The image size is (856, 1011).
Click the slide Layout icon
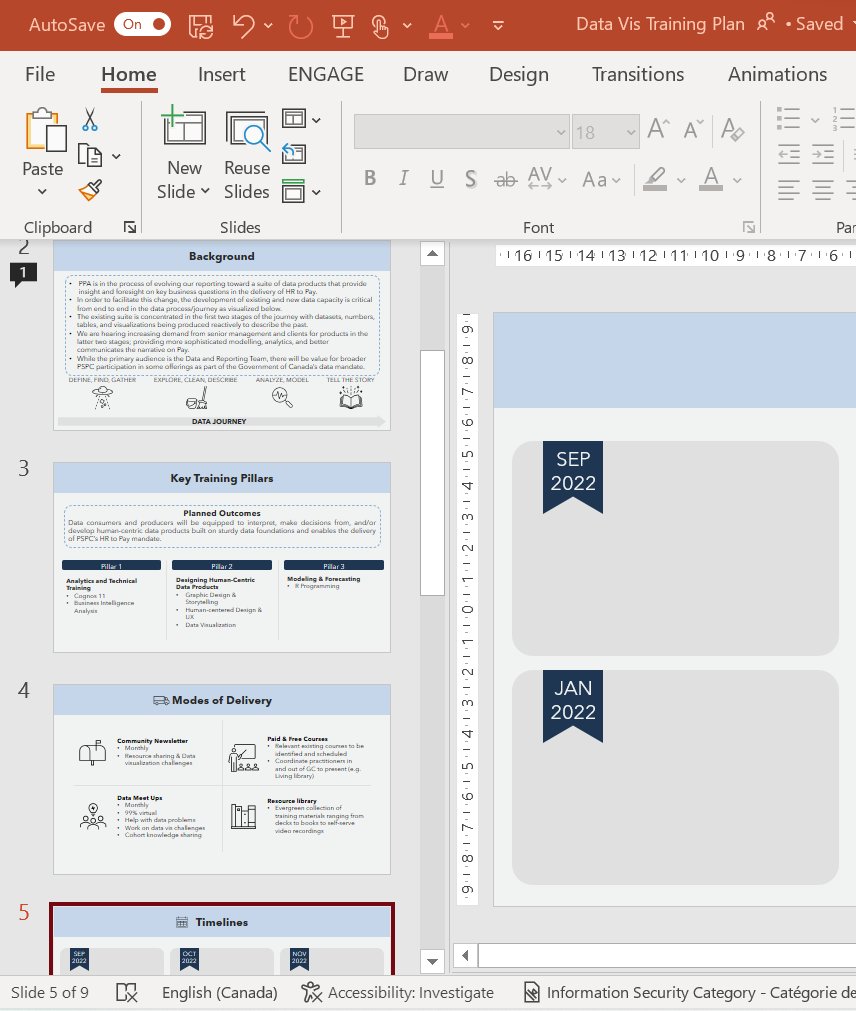tap(294, 119)
